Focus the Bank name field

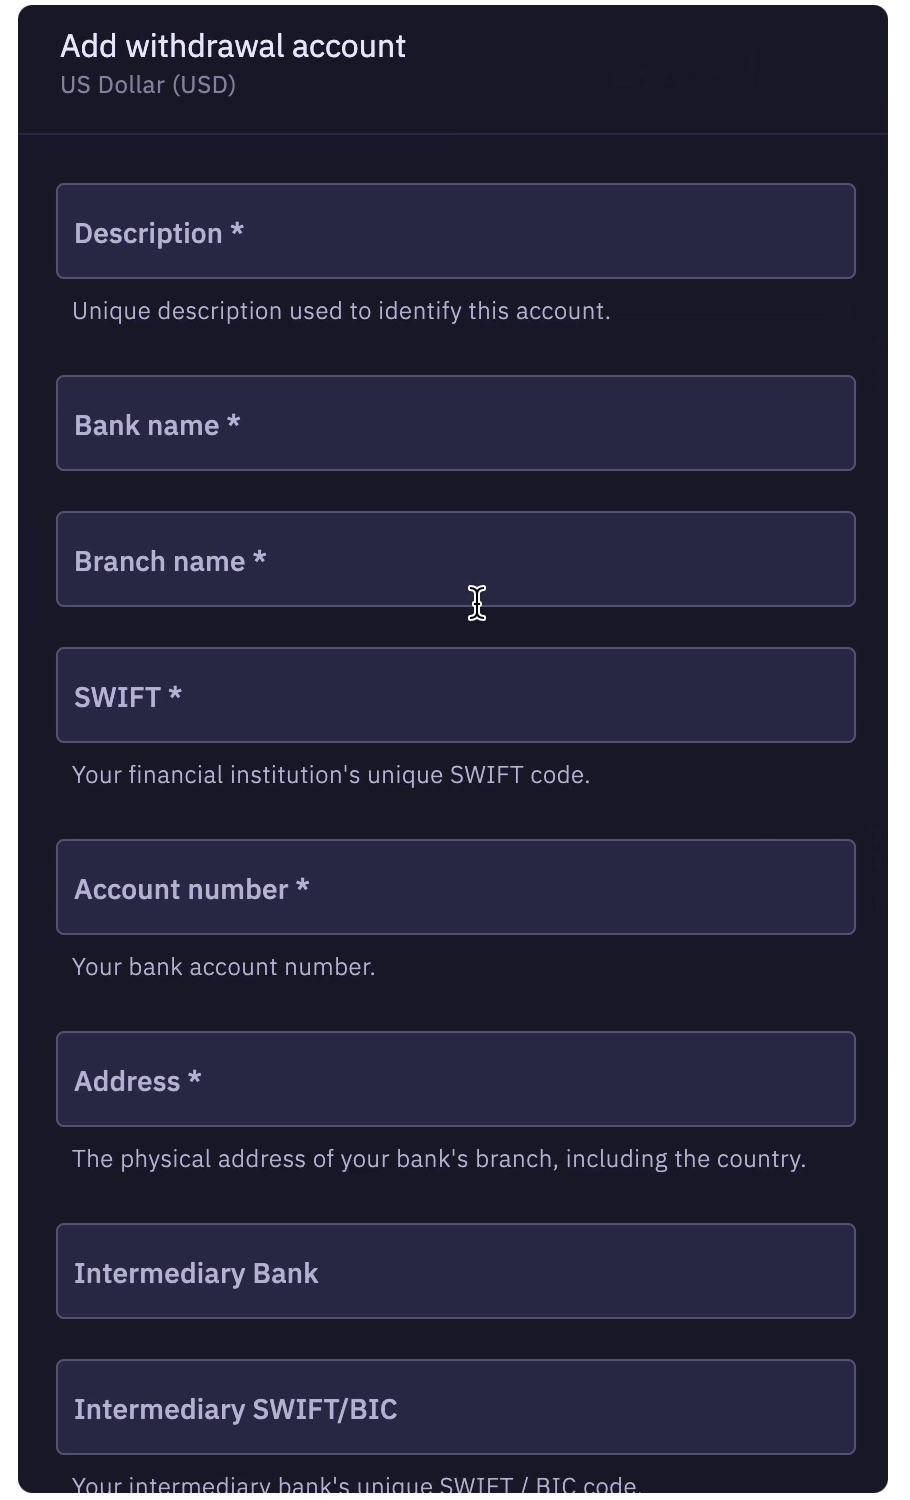click(x=455, y=423)
